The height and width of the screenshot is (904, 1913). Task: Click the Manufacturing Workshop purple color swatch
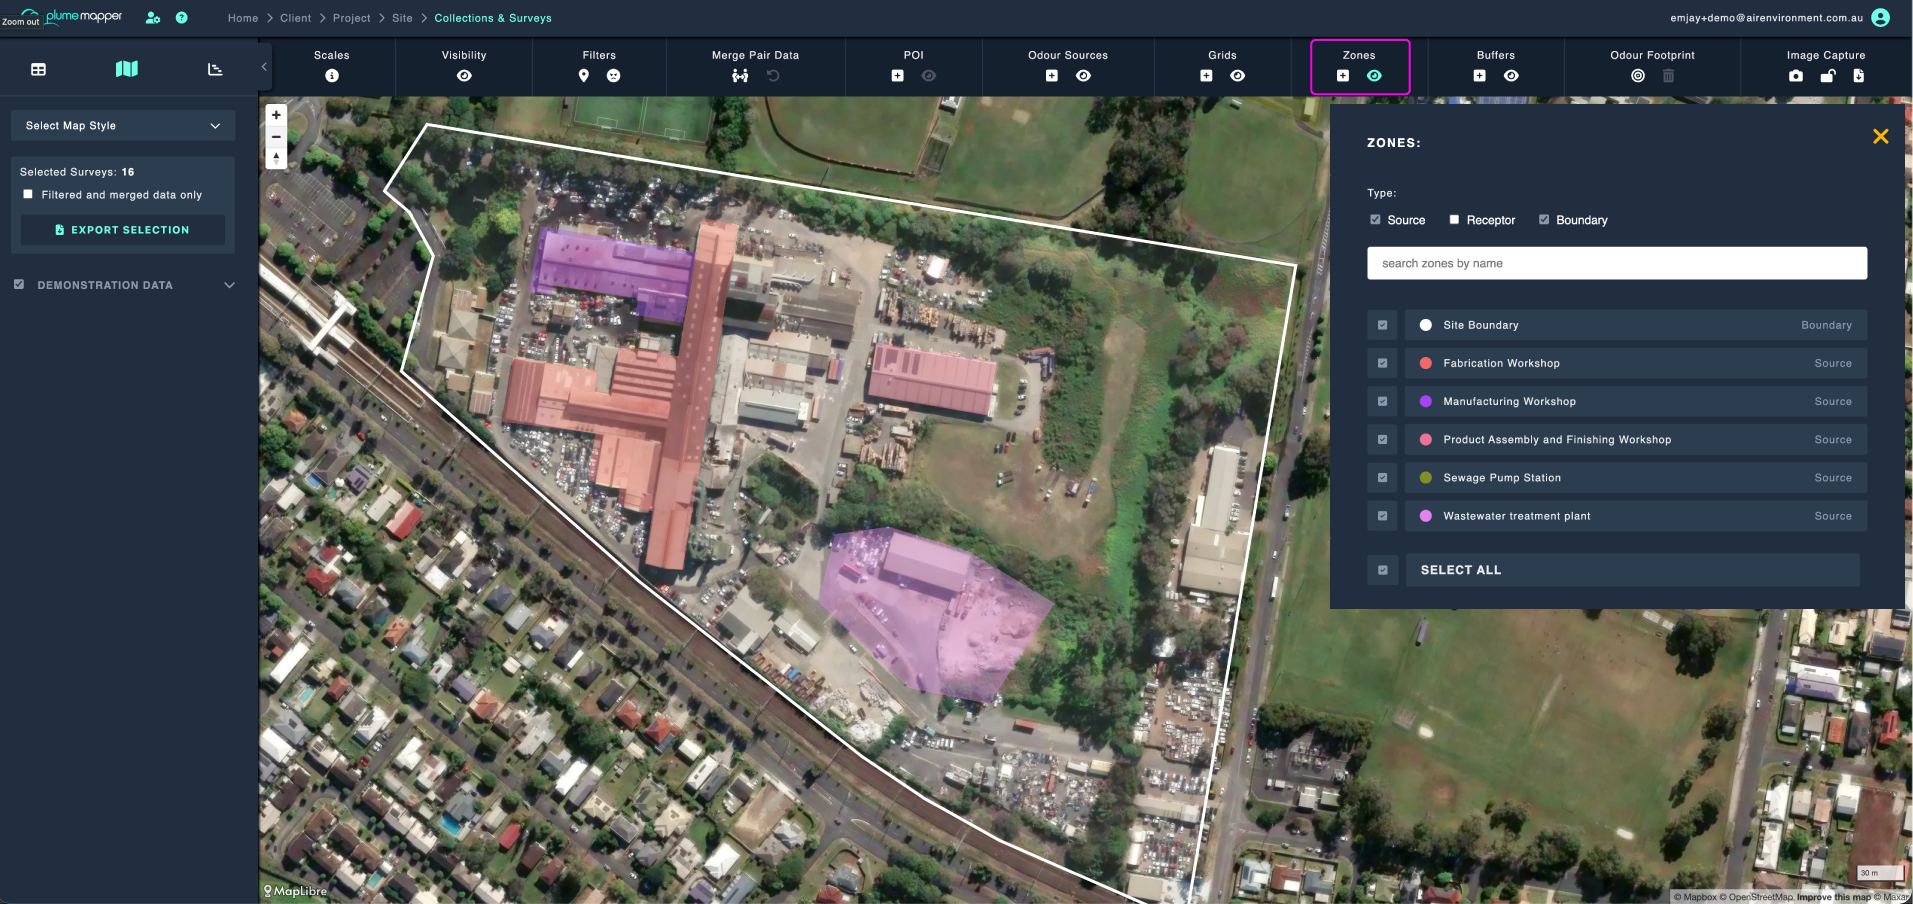click(x=1426, y=402)
